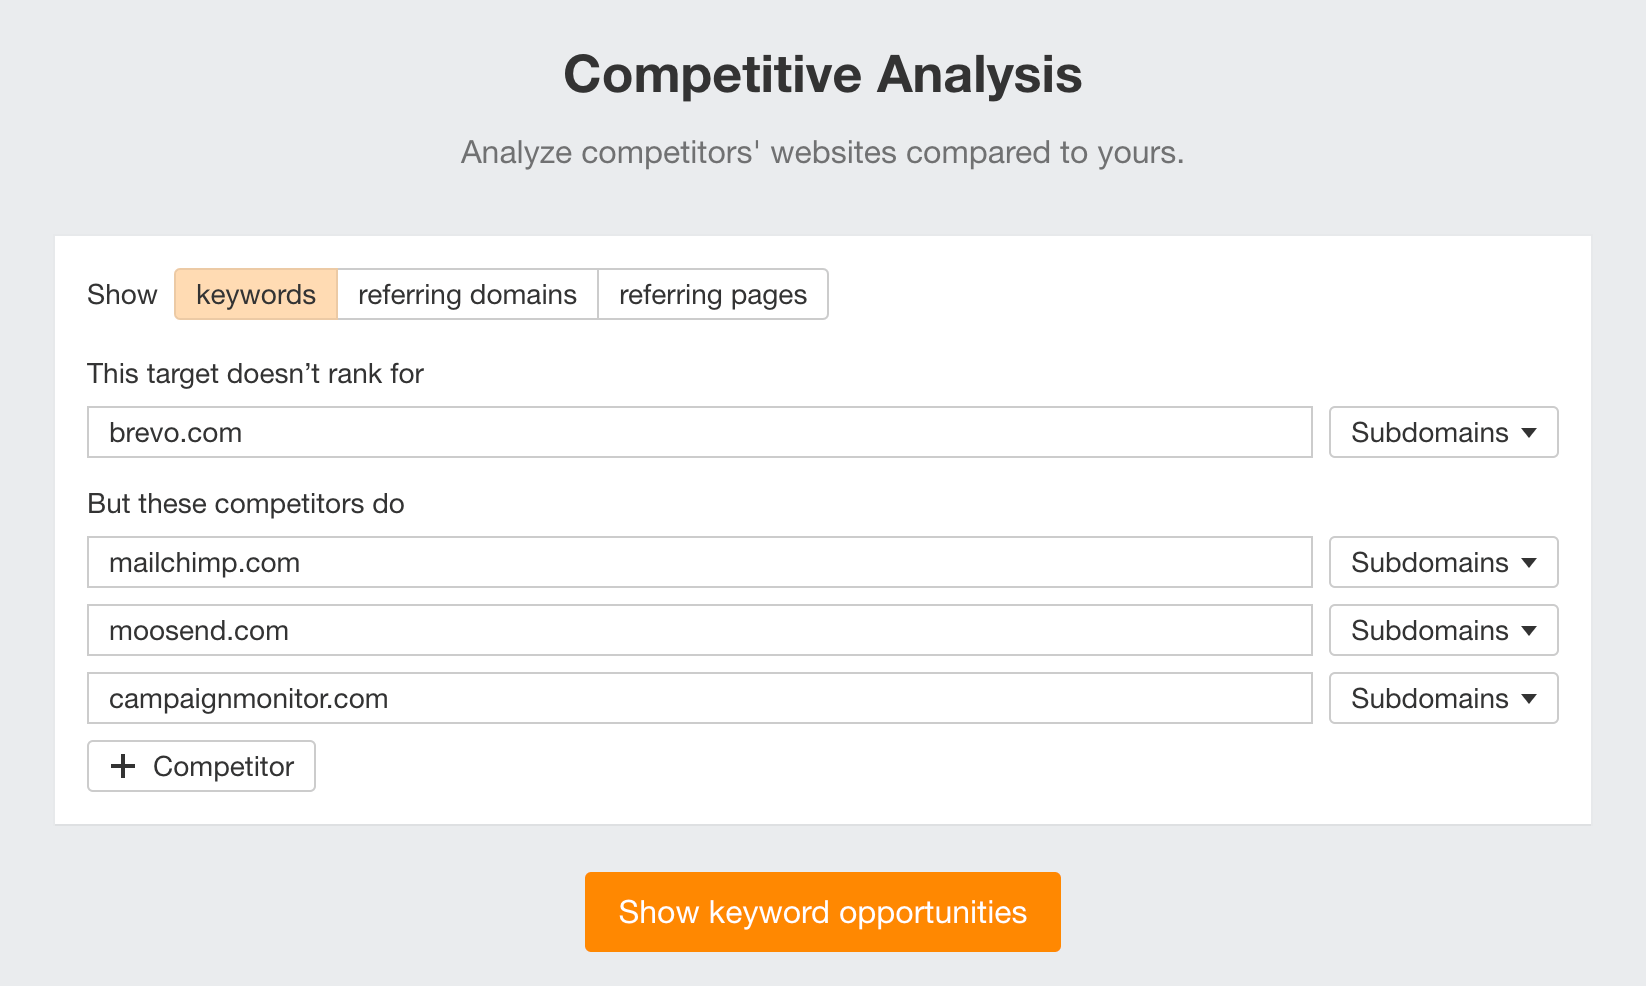Click the mailchimp.com competitor input field
Viewport: 1646px width, 986px height.
[x=700, y=562]
